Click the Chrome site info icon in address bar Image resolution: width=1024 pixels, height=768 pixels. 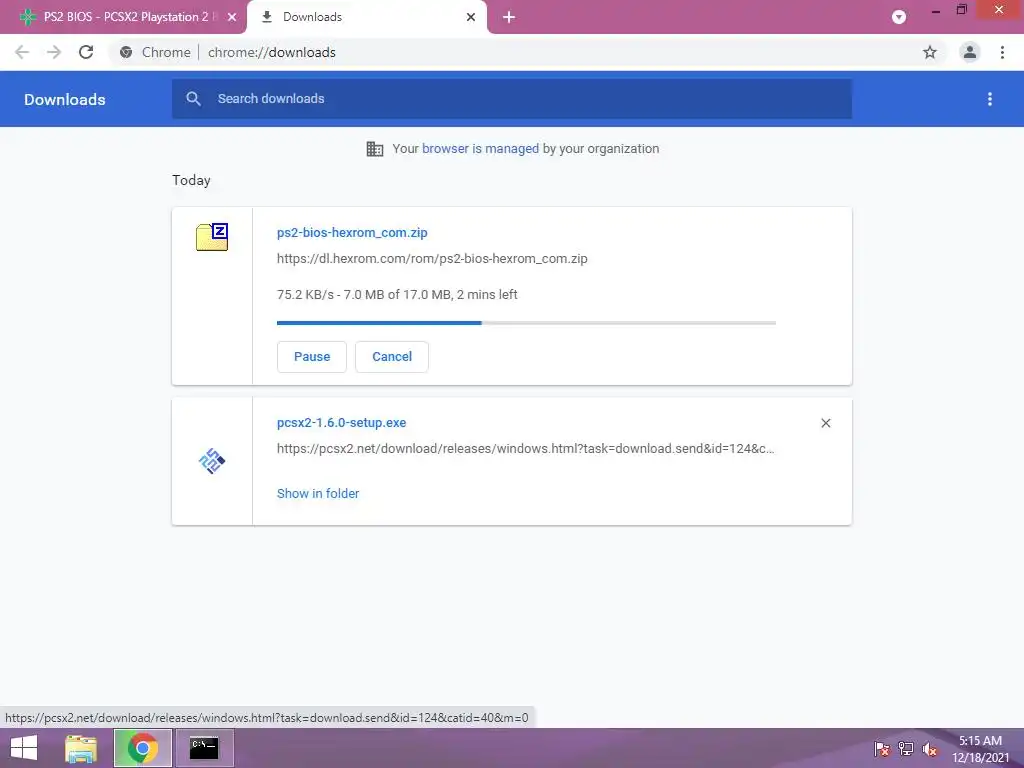[x=126, y=52]
